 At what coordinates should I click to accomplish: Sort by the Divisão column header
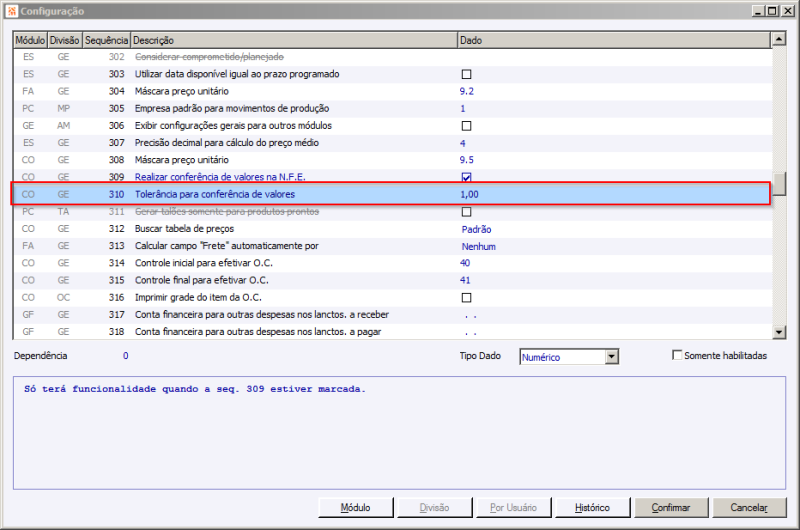[65, 40]
